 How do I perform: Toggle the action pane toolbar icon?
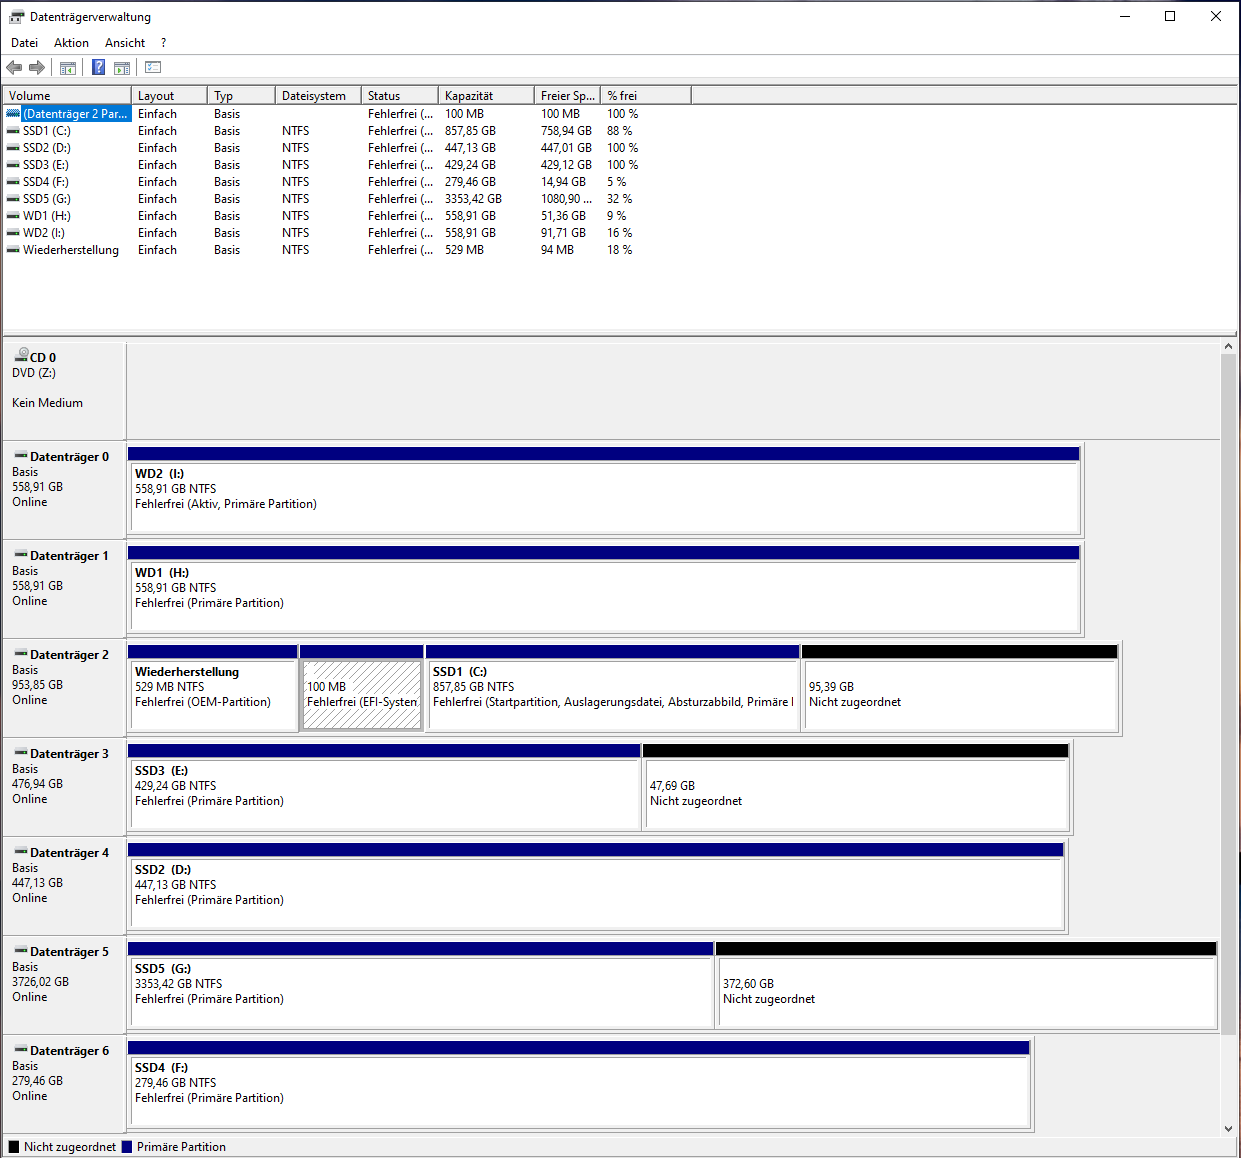tap(122, 68)
